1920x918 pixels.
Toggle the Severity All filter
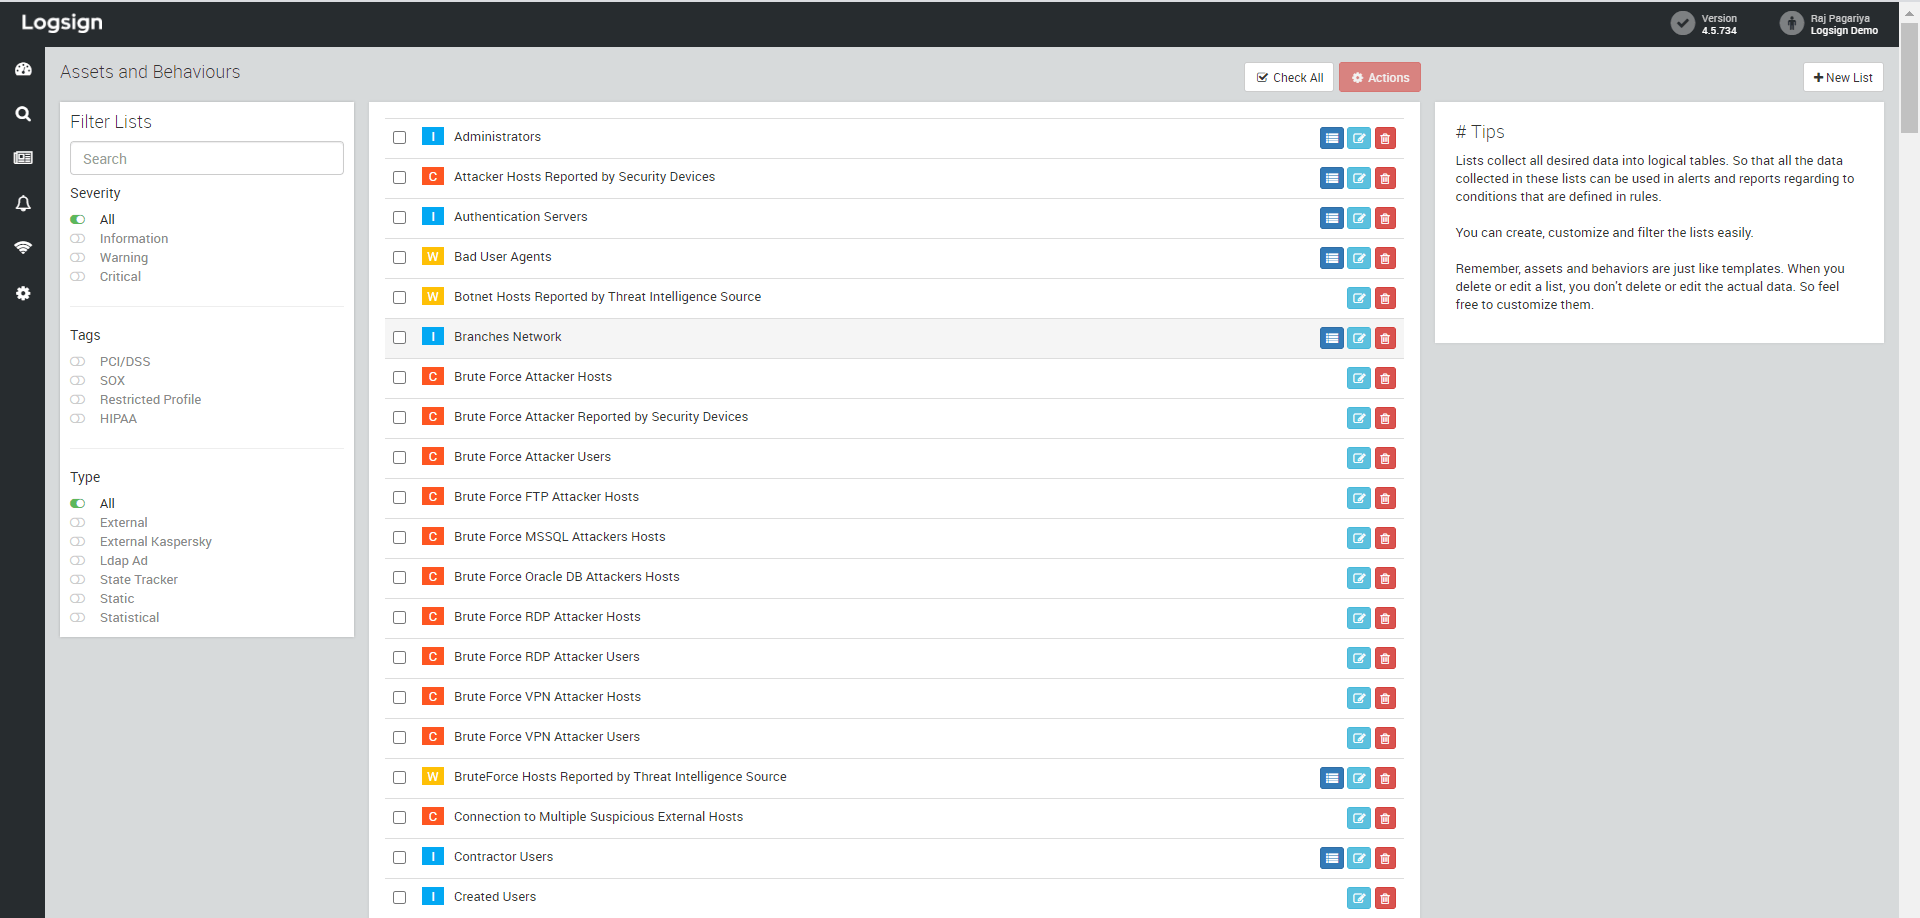pos(78,220)
